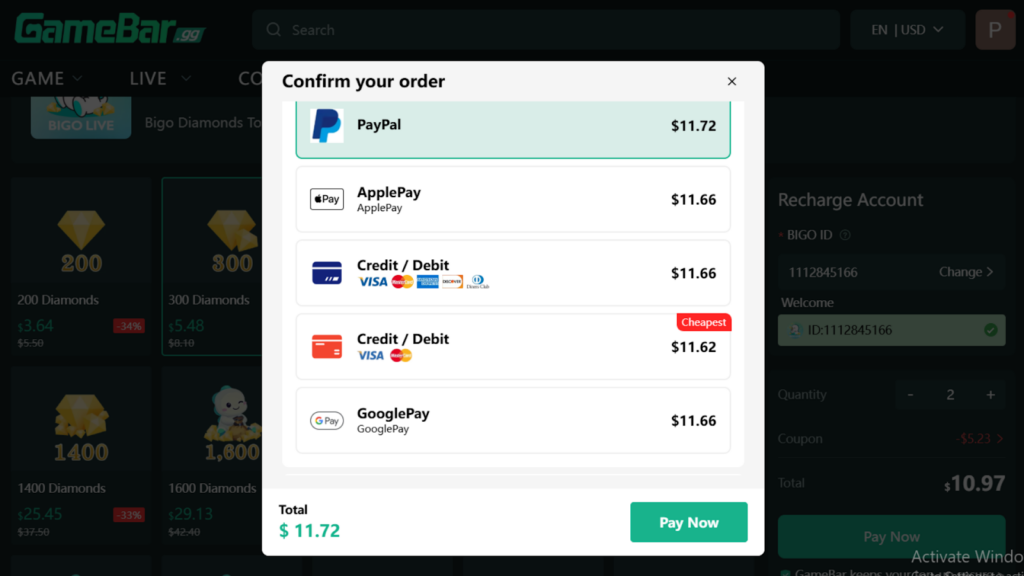Click the Apple Pay icon
1024x576 pixels.
(326, 199)
